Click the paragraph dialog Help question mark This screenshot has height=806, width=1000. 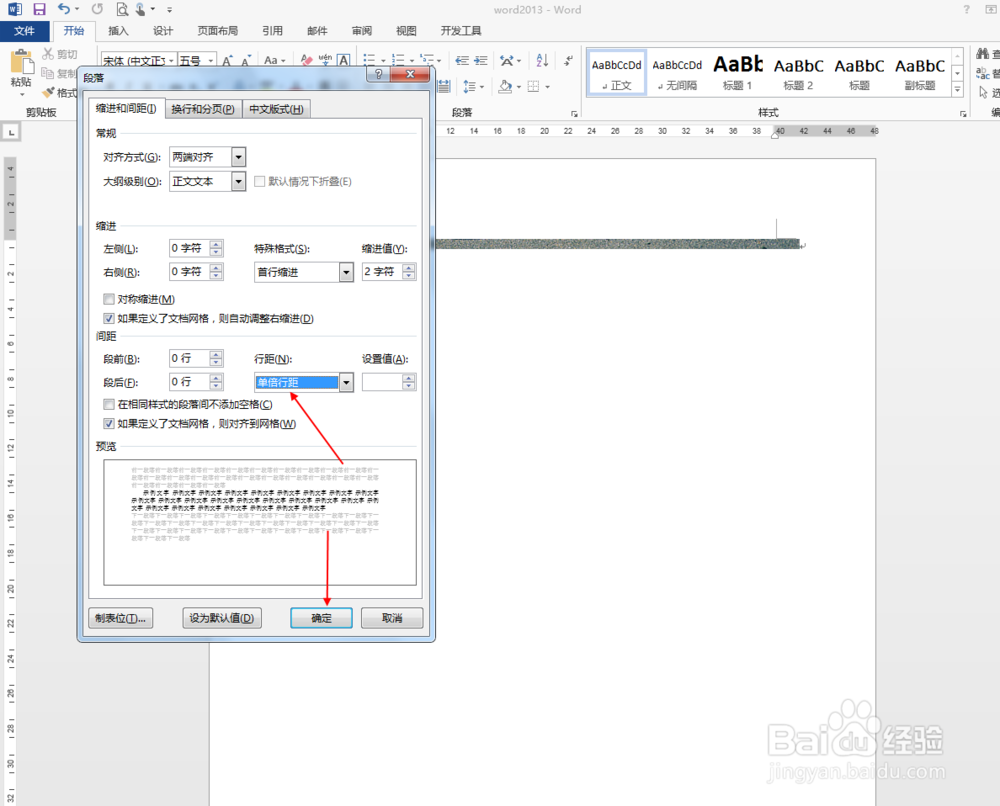[x=379, y=74]
